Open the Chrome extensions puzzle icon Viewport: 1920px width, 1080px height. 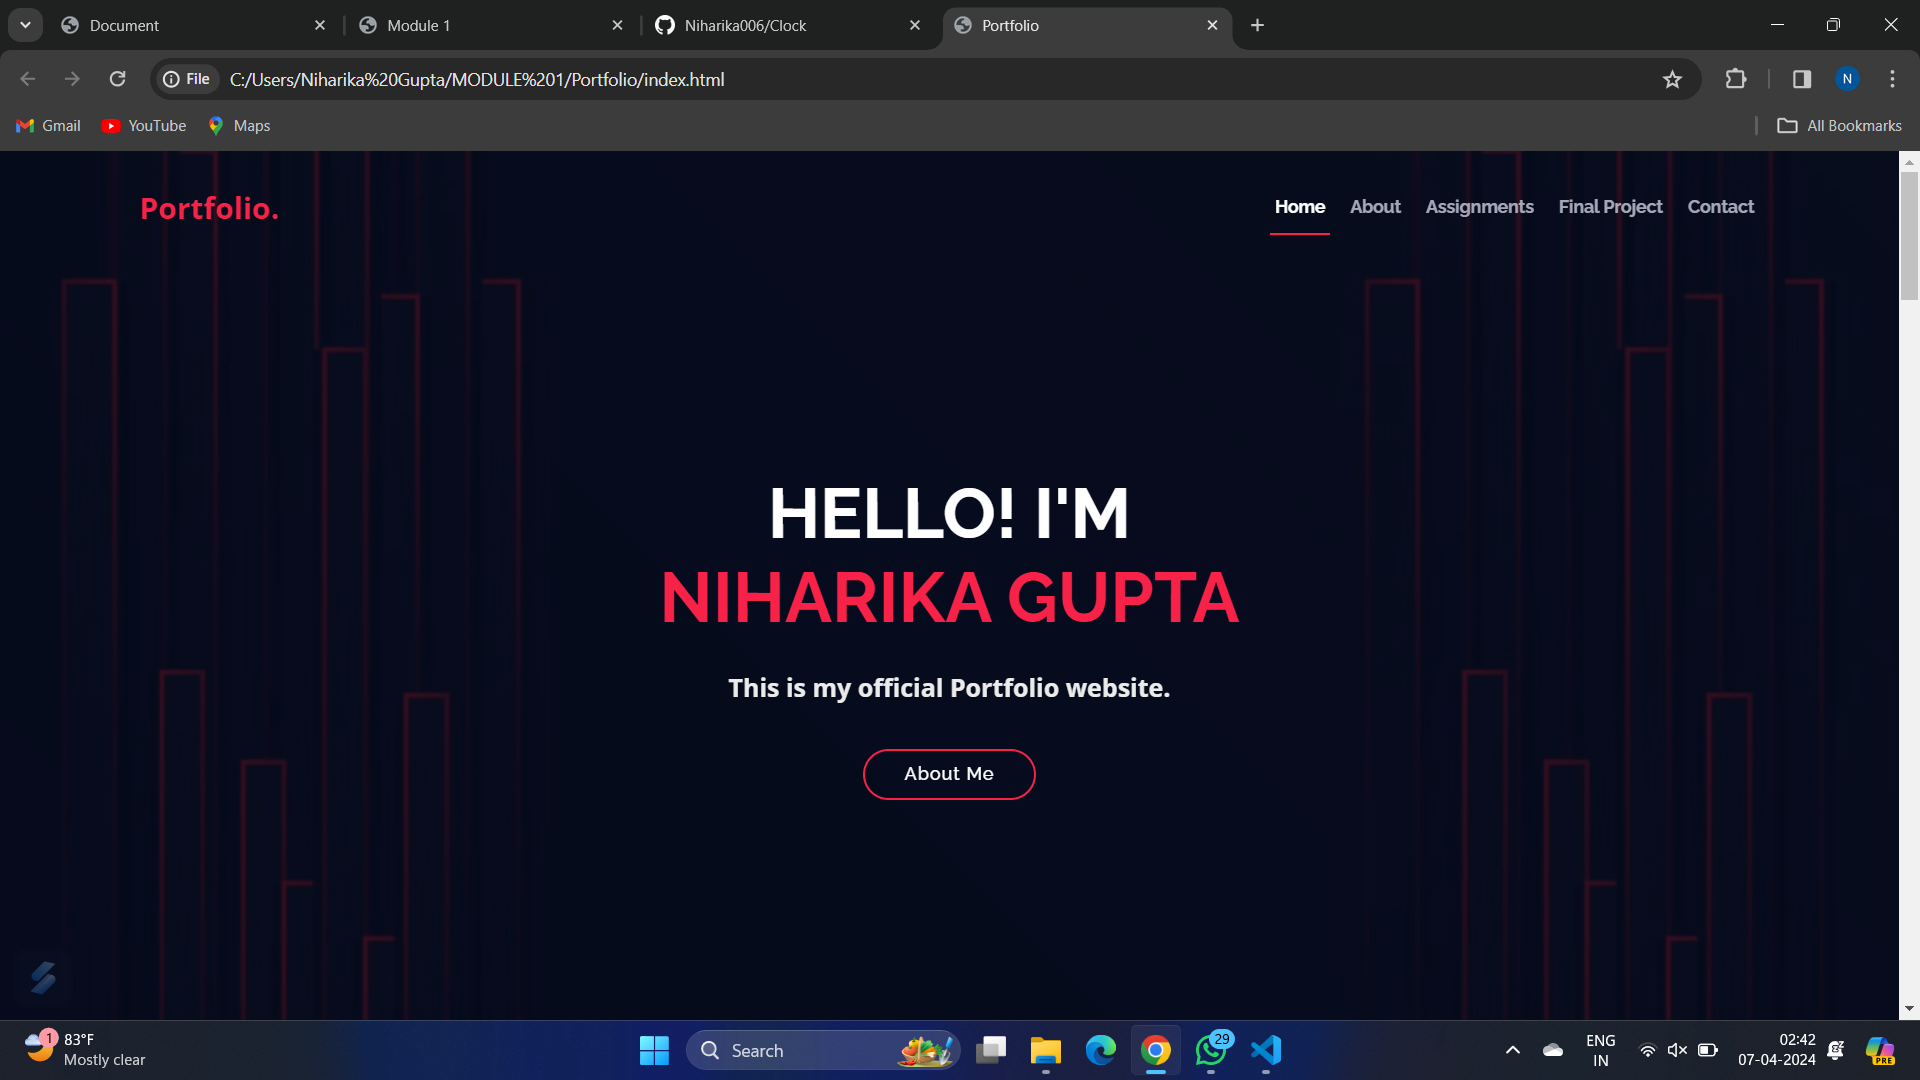coord(1736,79)
